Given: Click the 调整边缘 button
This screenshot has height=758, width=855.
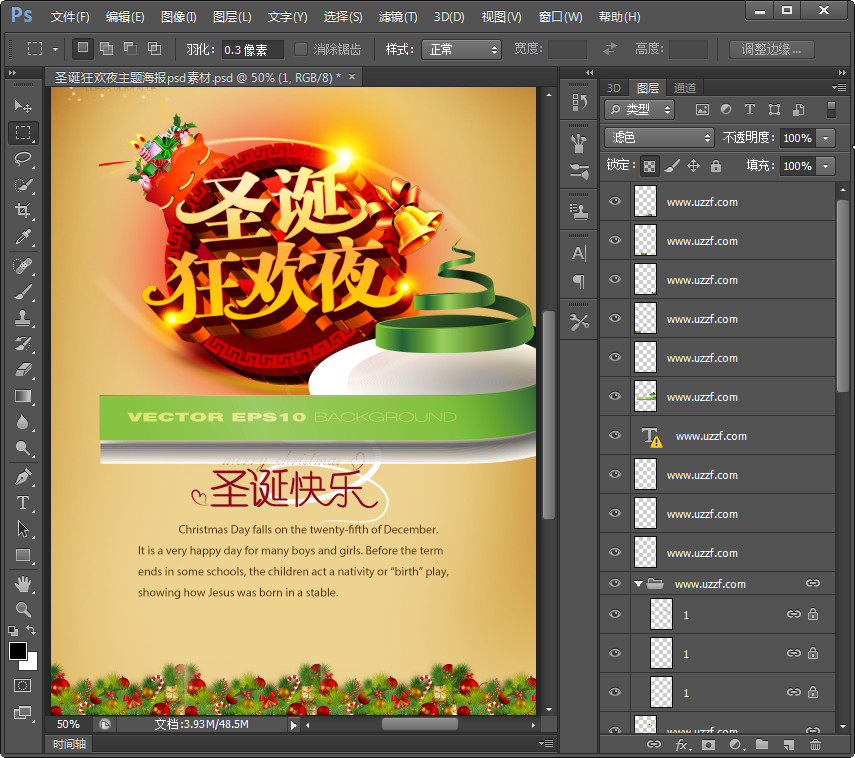Looking at the screenshot, I should click(x=772, y=50).
